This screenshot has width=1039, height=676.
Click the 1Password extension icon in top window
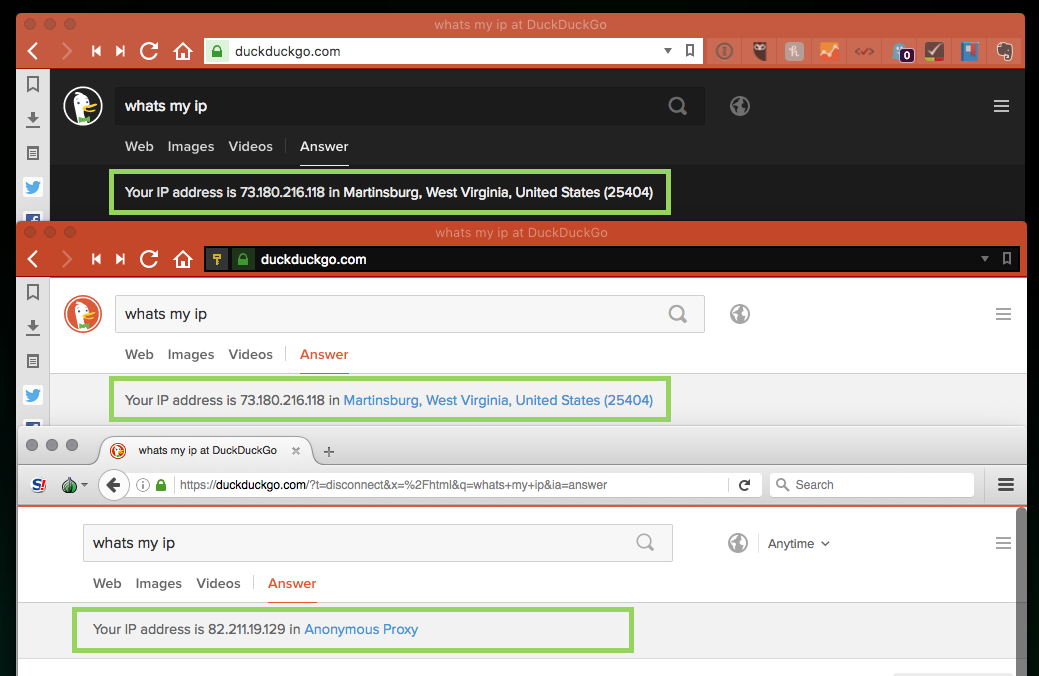click(x=724, y=51)
